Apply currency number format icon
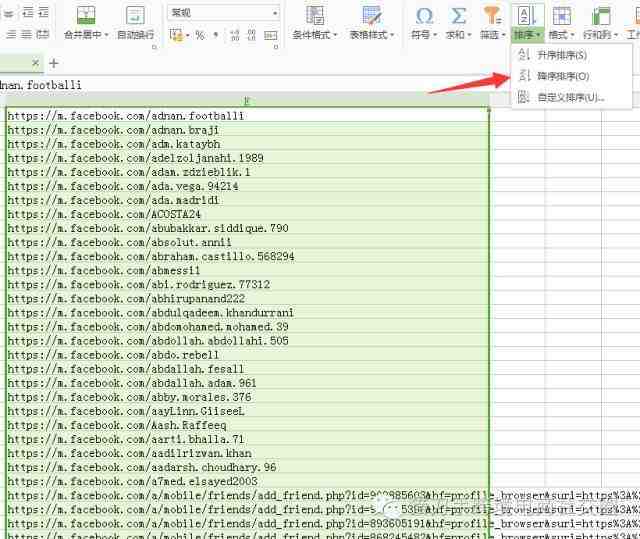The width and height of the screenshot is (640, 539). (x=176, y=35)
